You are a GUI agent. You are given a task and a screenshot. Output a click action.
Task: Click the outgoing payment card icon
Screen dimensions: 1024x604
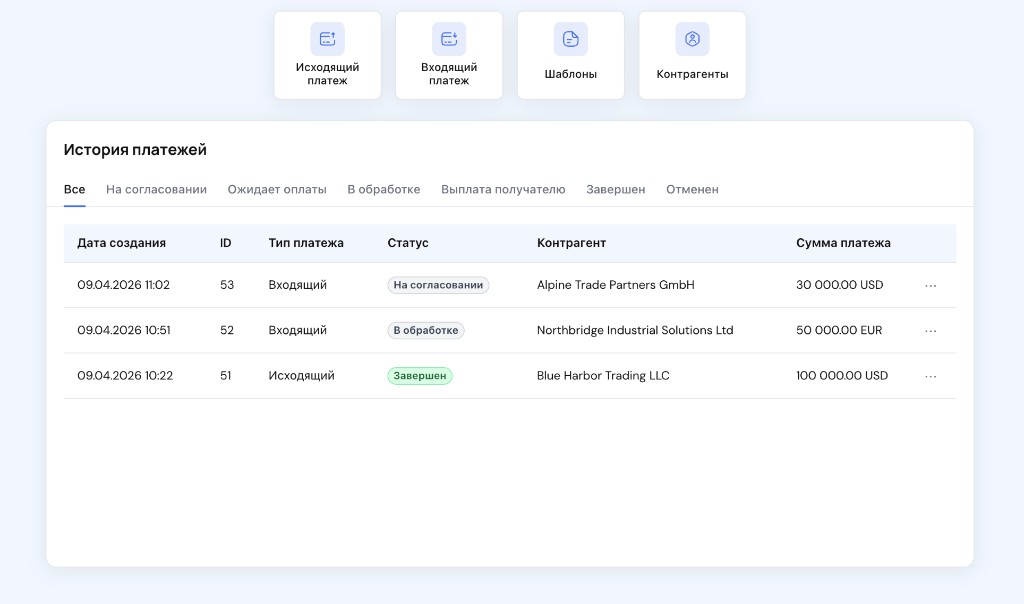coord(327,39)
